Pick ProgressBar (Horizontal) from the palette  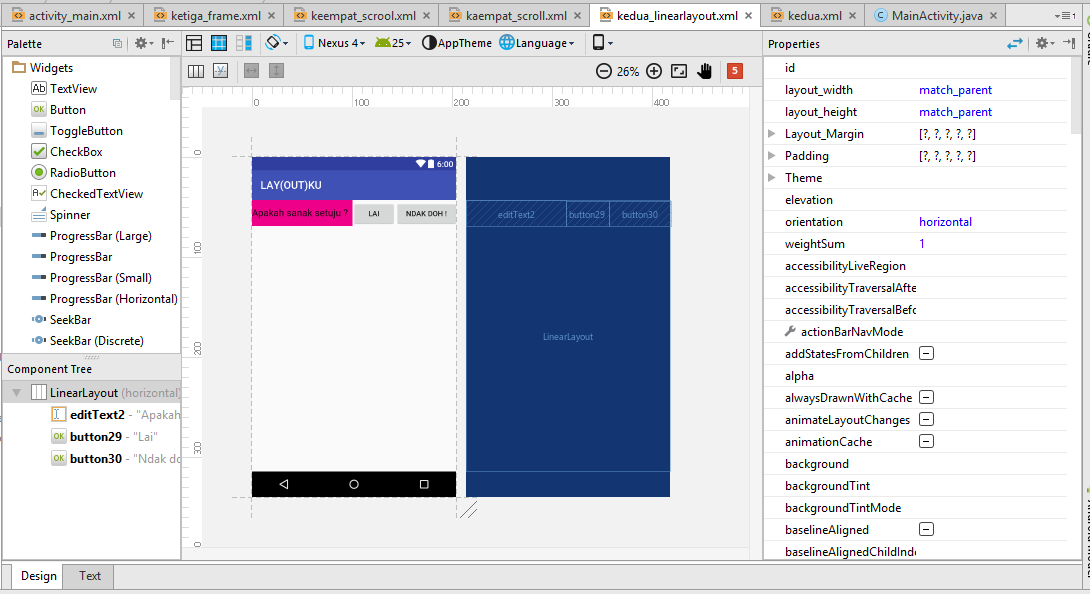[x=104, y=298]
